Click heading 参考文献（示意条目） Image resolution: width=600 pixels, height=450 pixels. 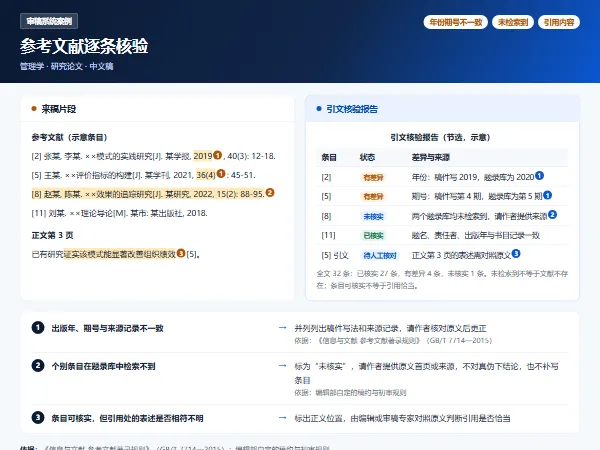pyautogui.click(x=69, y=137)
